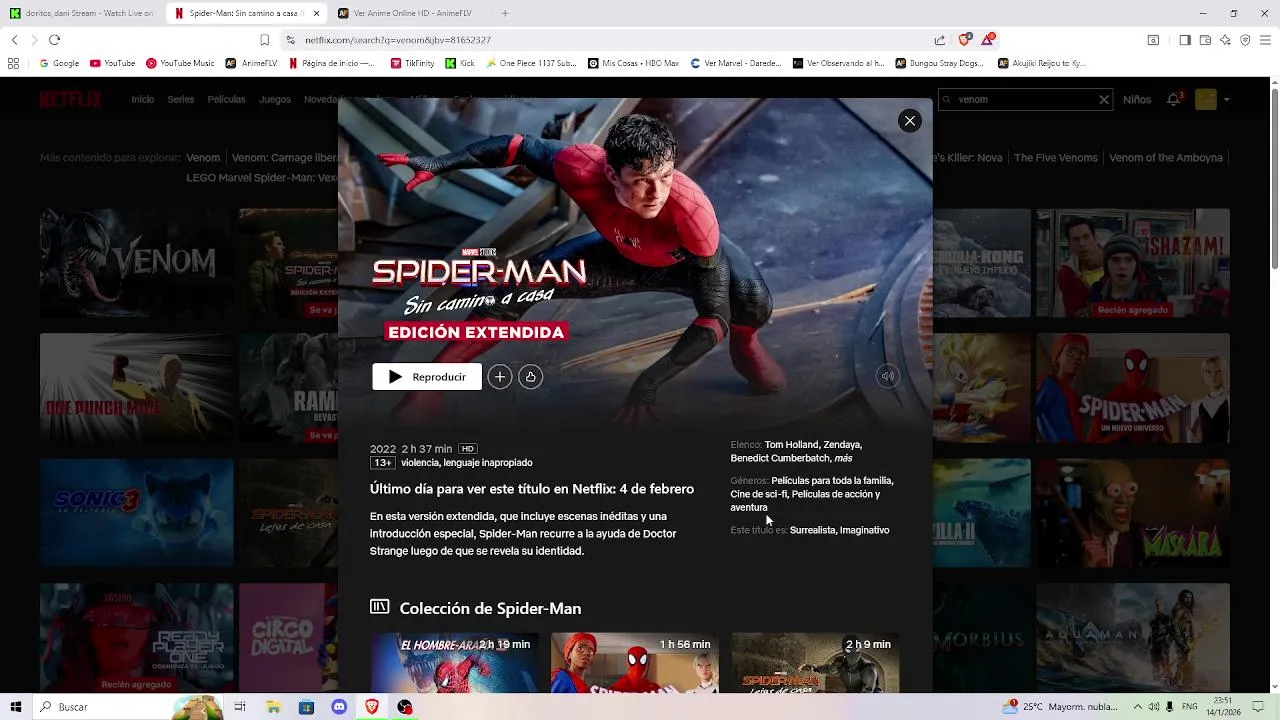The height and width of the screenshot is (720, 1280).
Task: Click the Venom suggestion link in explore row
Action: [x=203, y=158]
